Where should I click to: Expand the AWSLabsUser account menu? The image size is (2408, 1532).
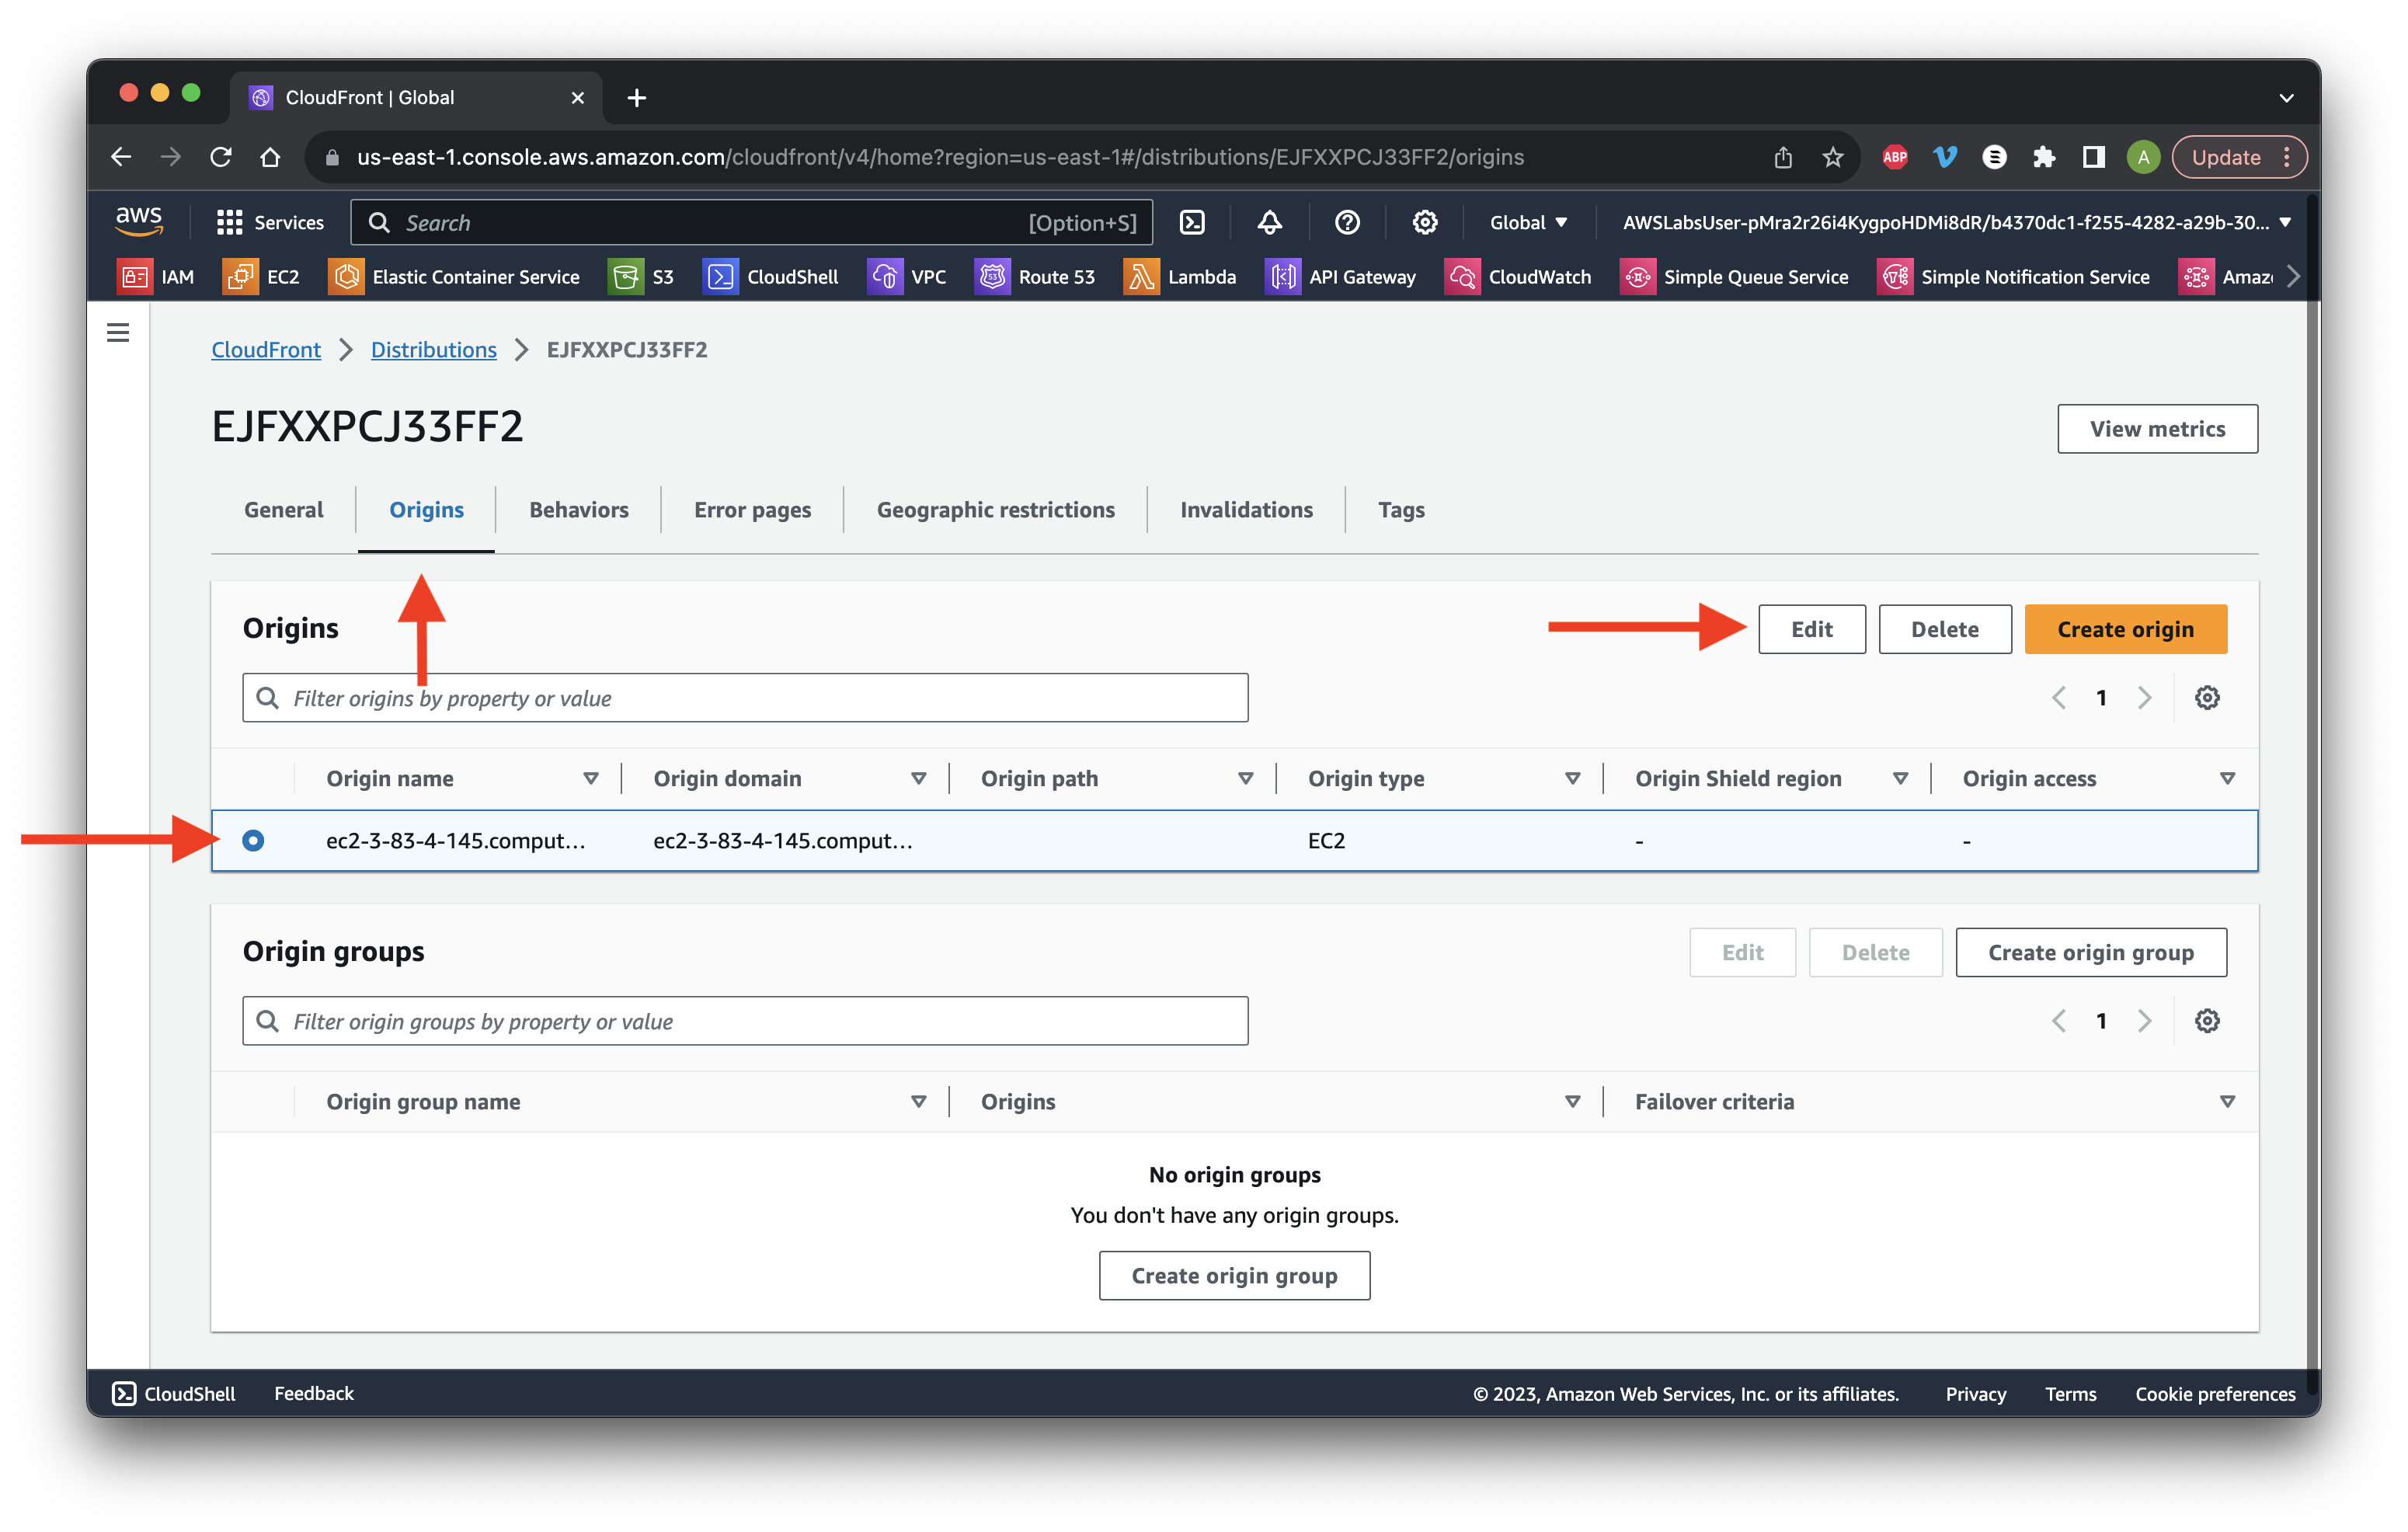(x=1955, y=222)
